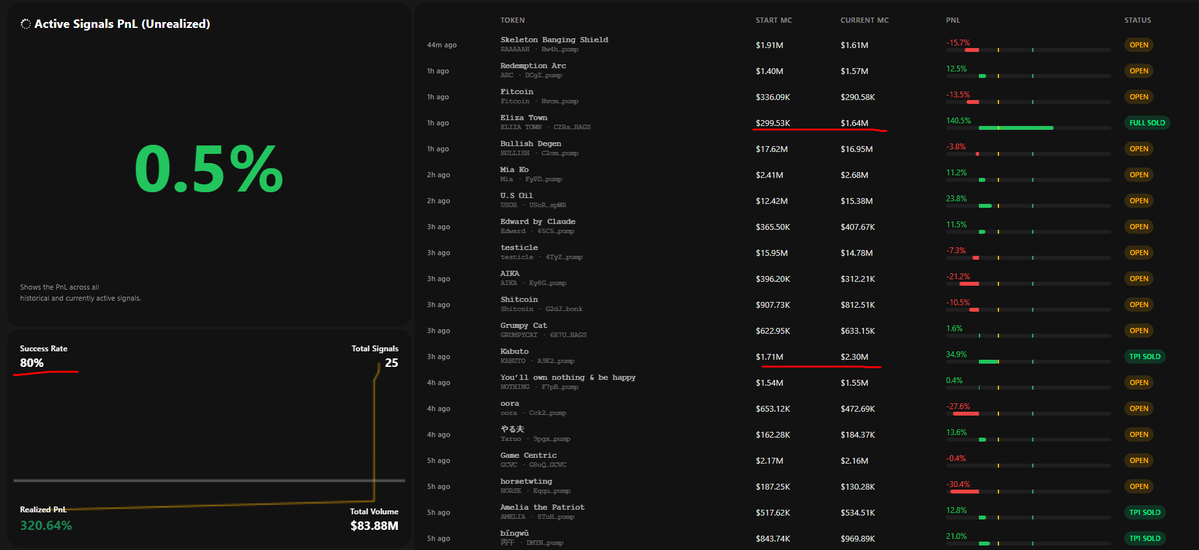Select the bīngwǔ token name
Viewport: 1199px width, 550px height.
point(515,533)
